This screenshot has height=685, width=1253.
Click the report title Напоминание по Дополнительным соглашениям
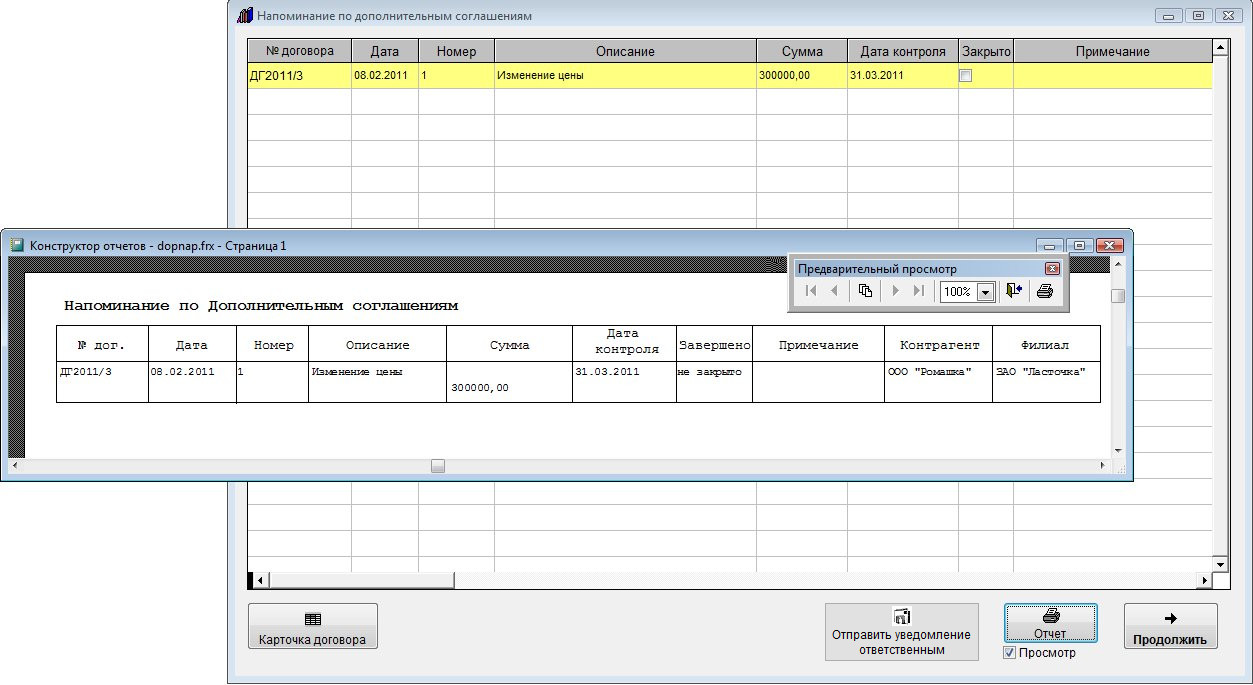(261, 306)
